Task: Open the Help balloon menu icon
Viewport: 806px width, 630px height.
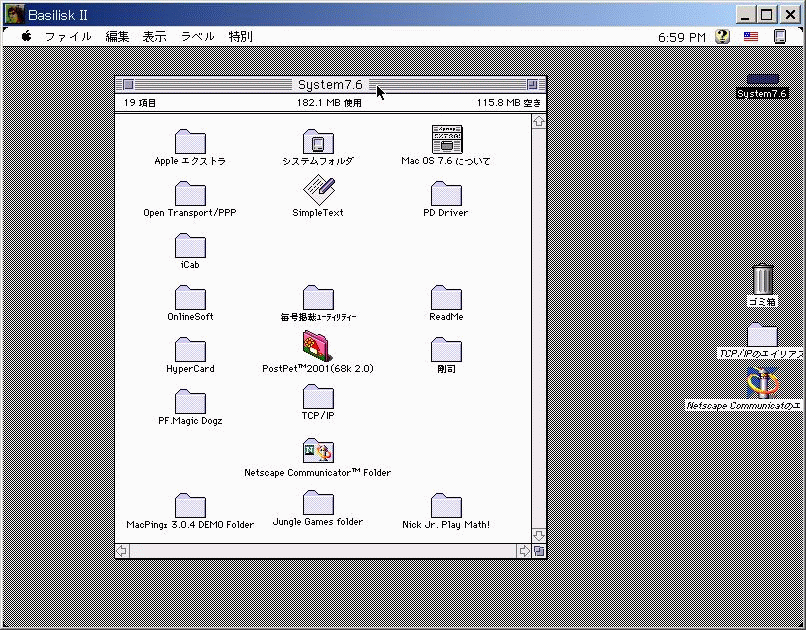Action: (x=722, y=36)
